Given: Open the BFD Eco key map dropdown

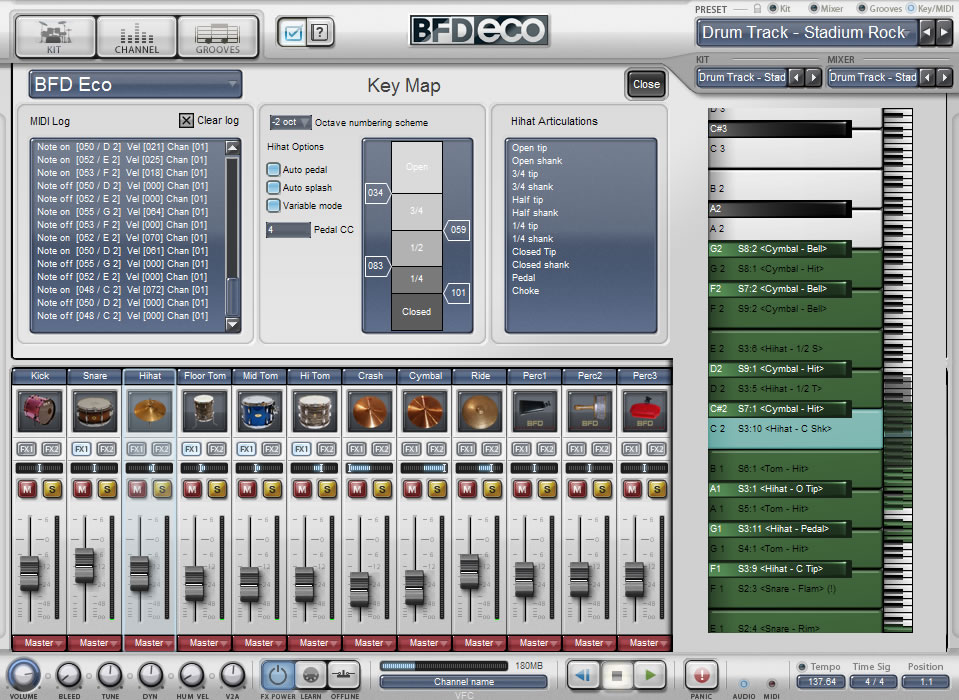Looking at the screenshot, I should (135, 84).
